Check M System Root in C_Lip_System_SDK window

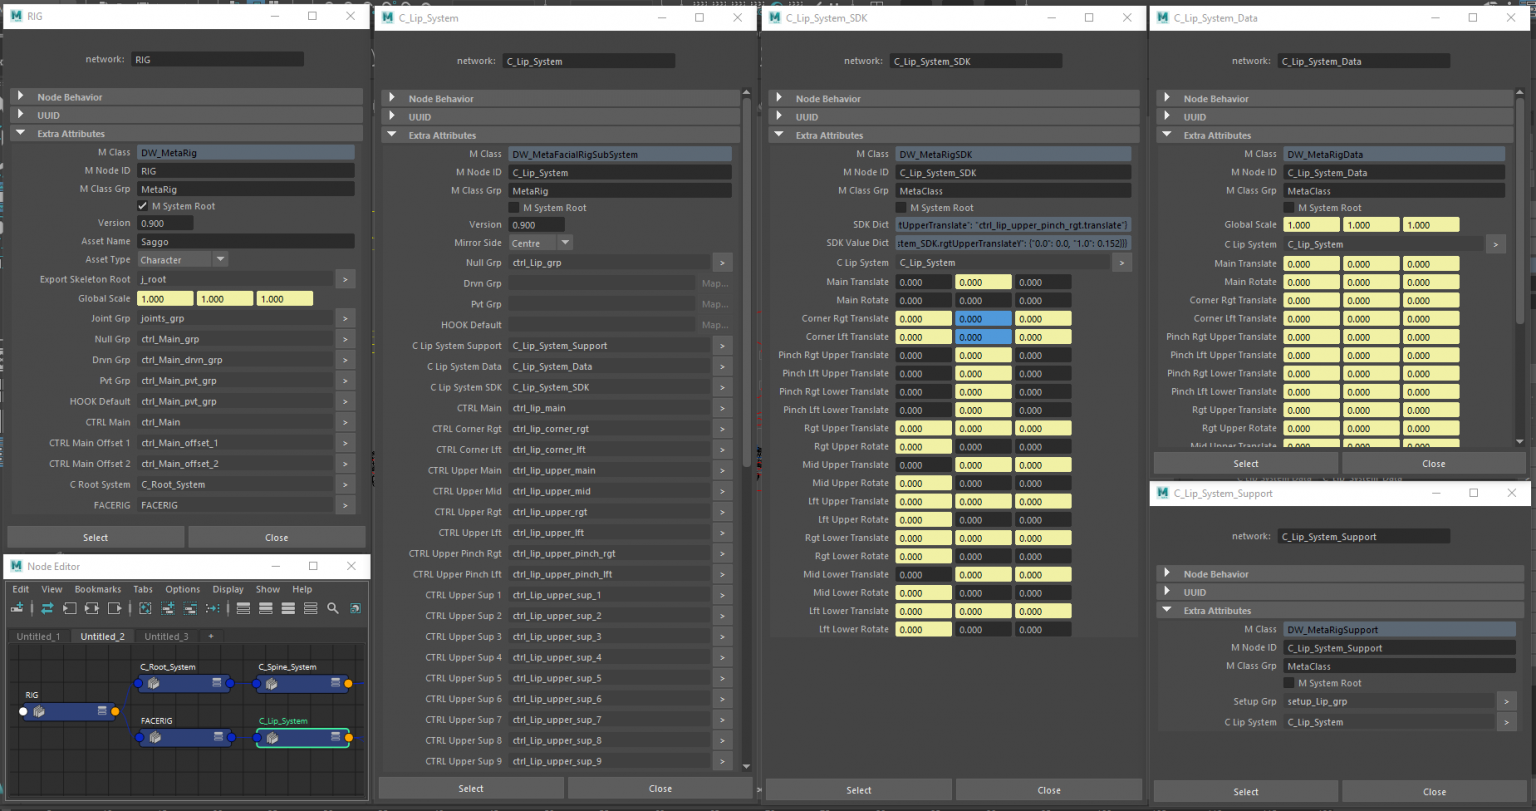tap(901, 208)
